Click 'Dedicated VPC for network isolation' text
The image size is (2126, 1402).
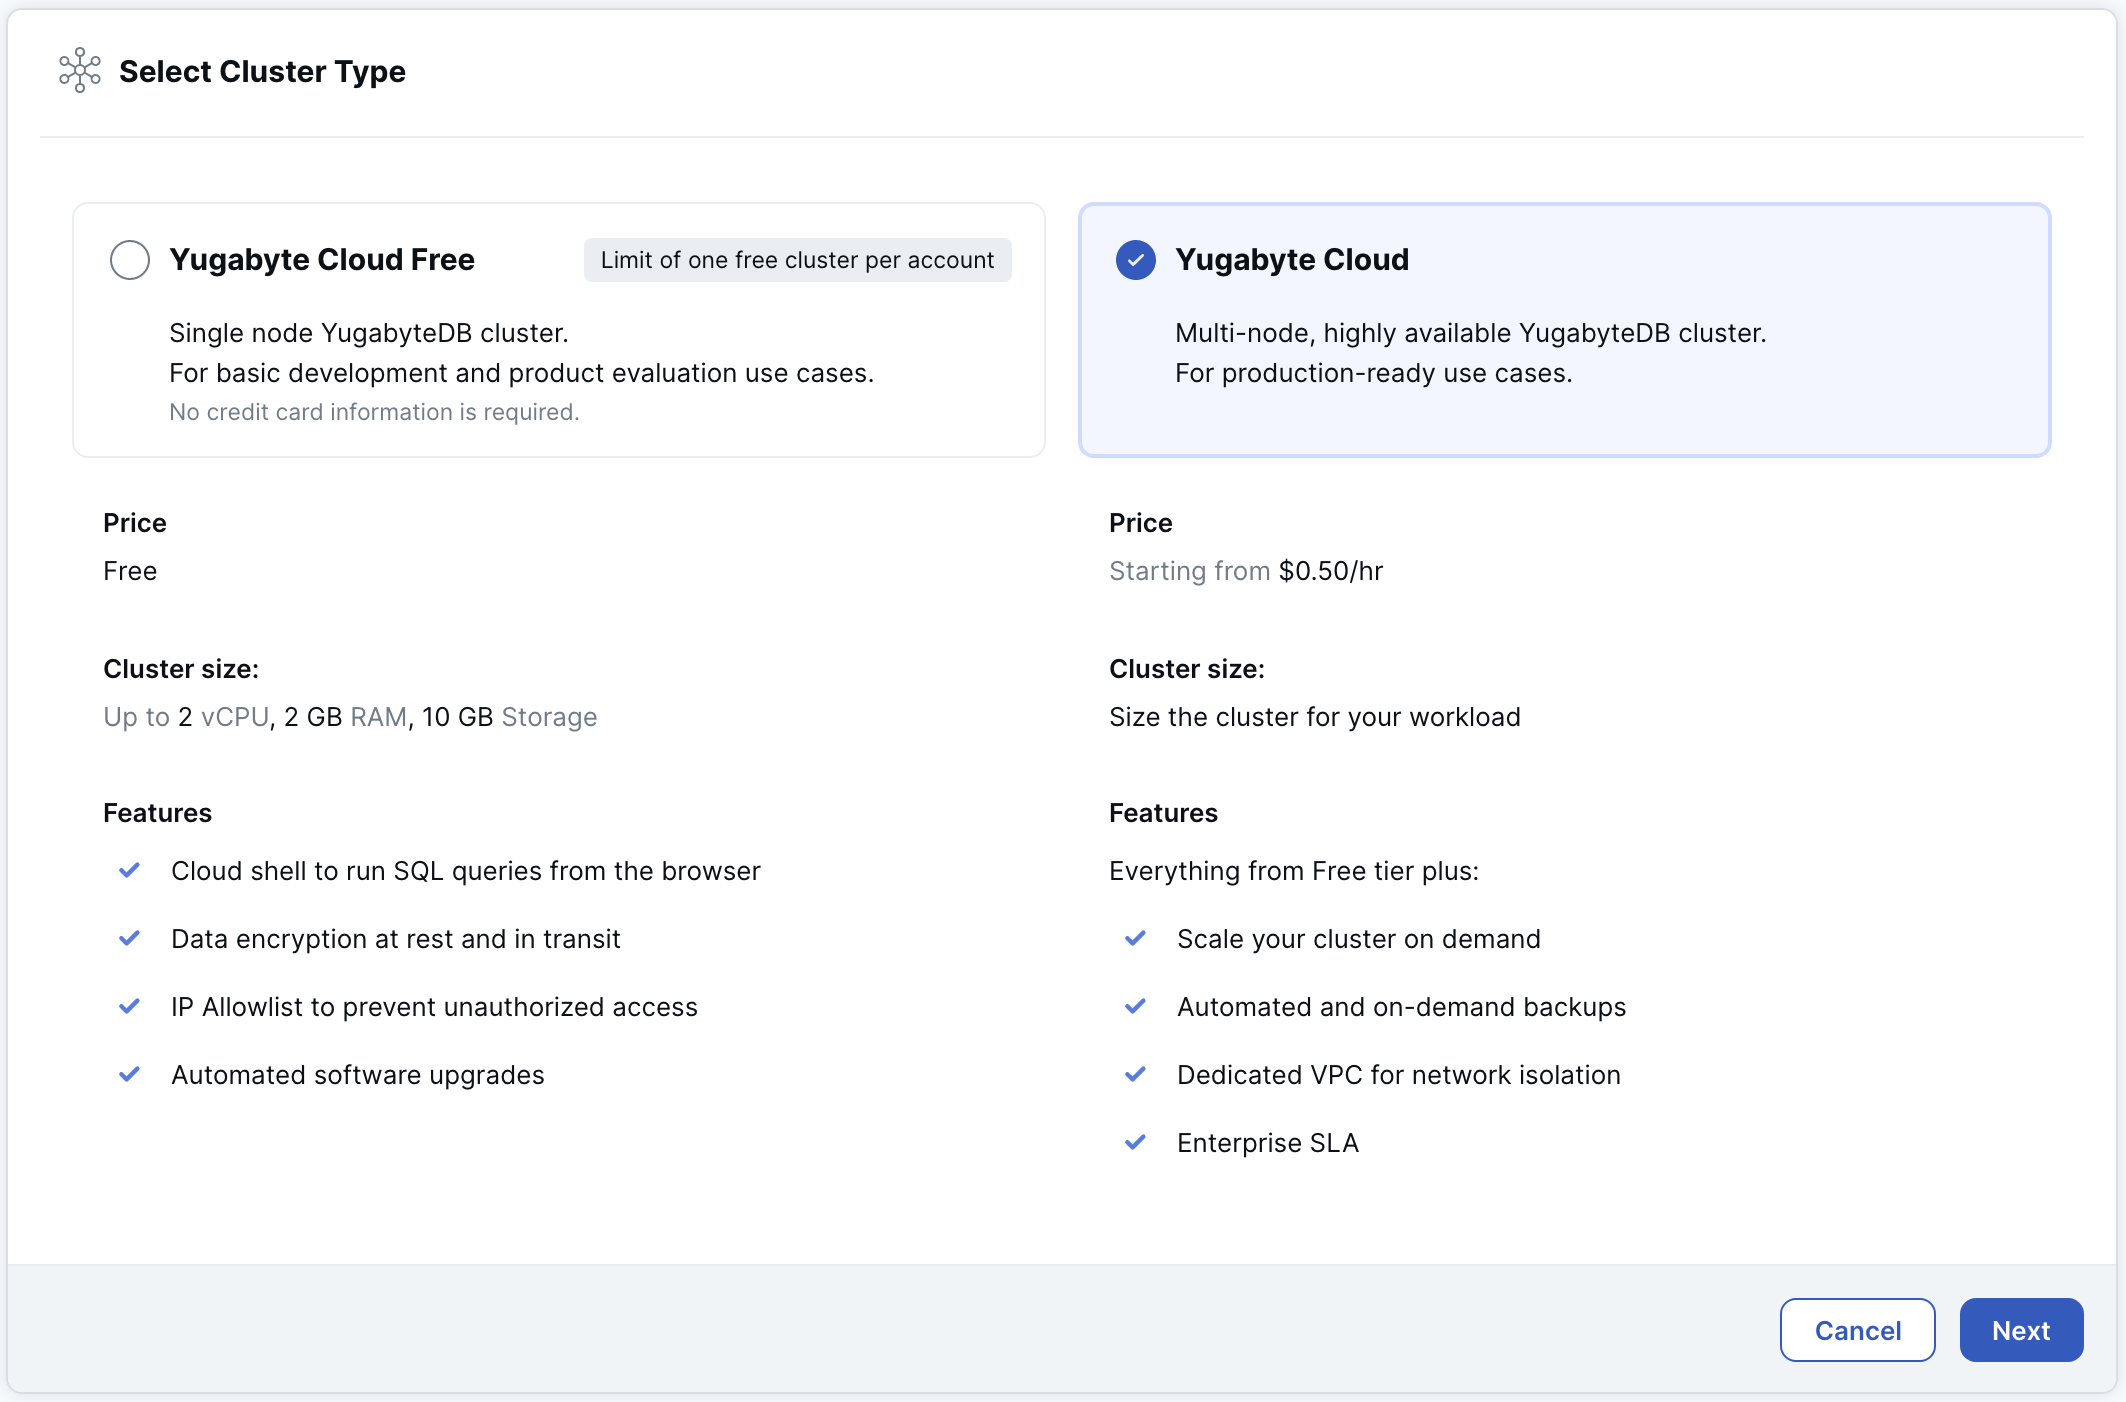(1399, 1075)
